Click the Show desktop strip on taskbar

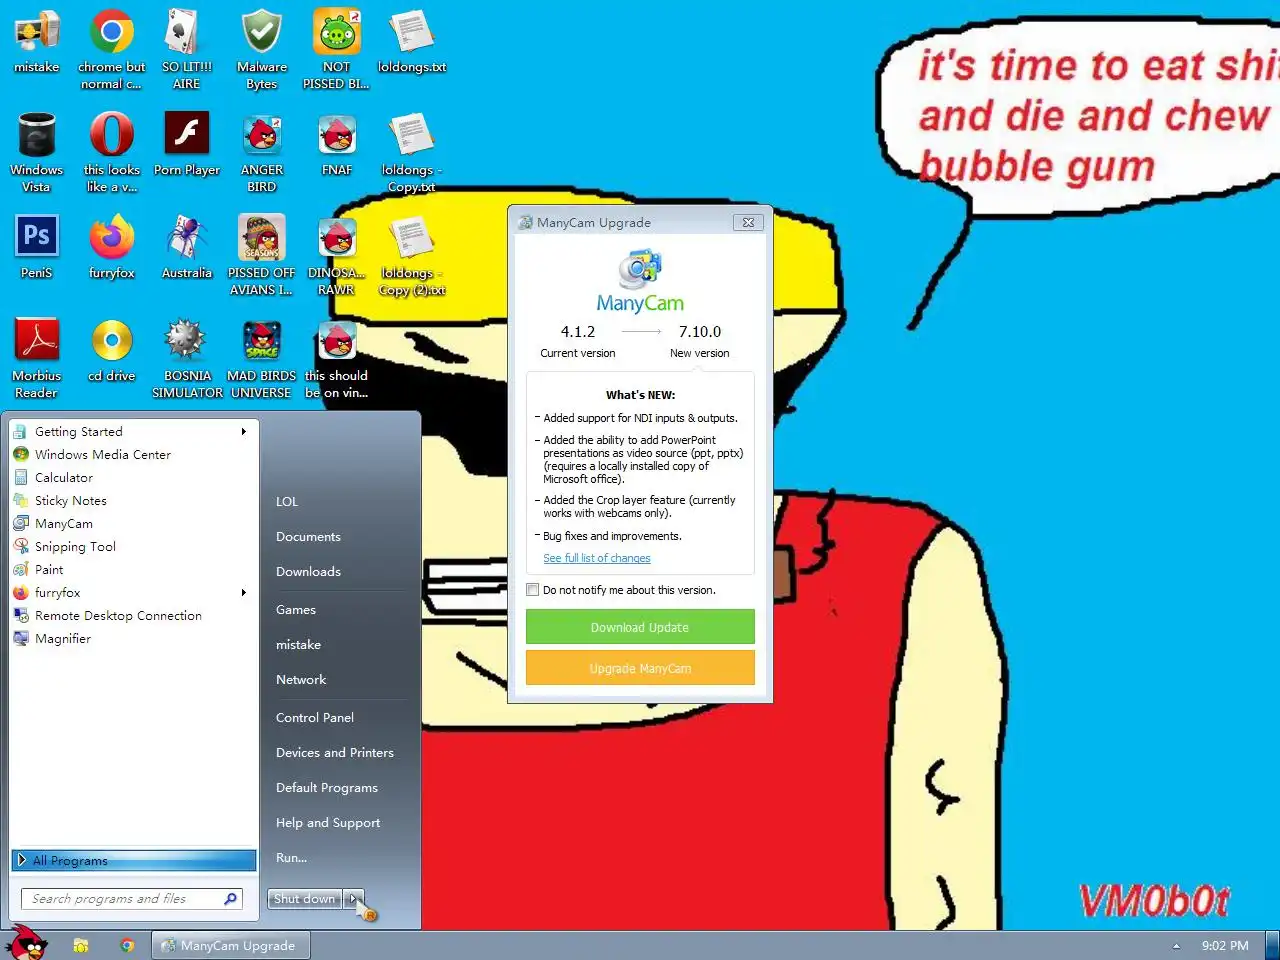point(1273,945)
